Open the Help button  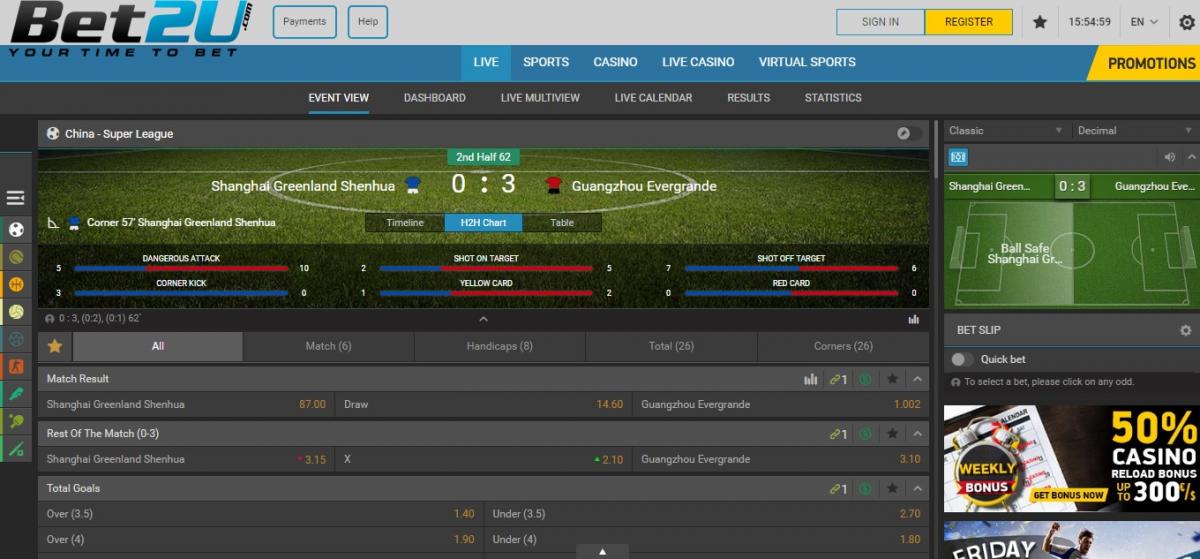click(x=368, y=22)
